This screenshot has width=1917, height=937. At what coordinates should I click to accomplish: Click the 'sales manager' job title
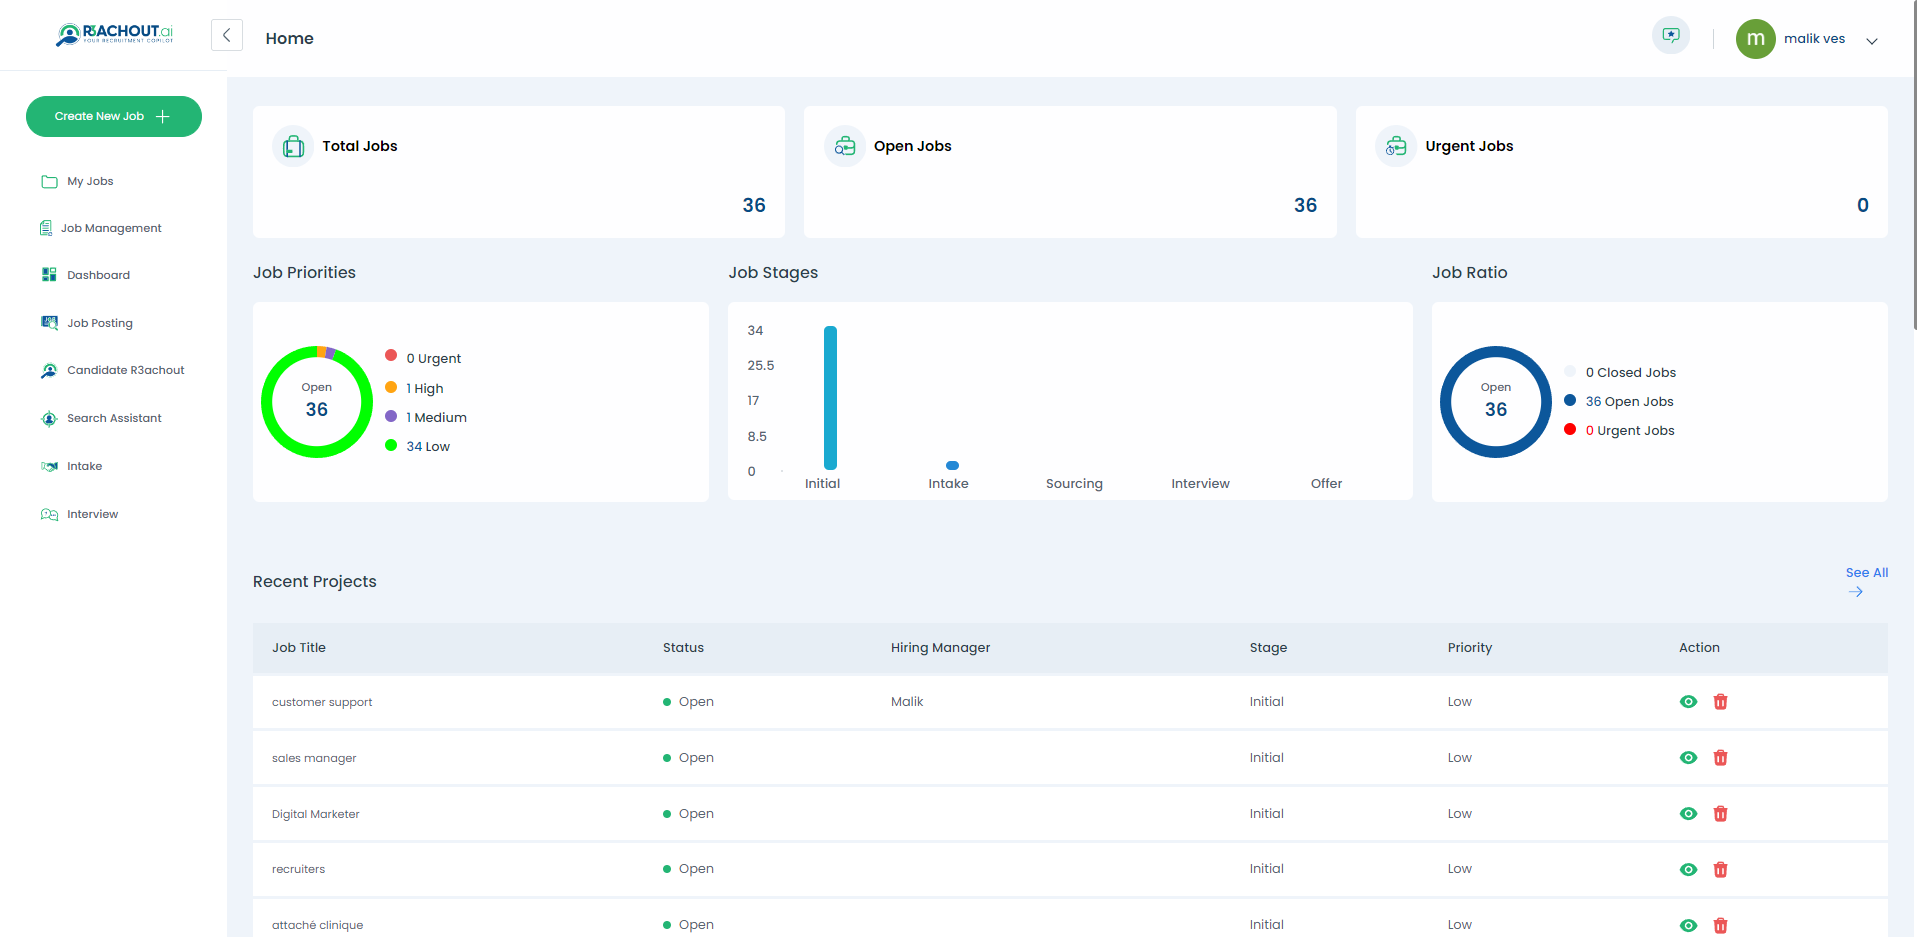[314, 758]
